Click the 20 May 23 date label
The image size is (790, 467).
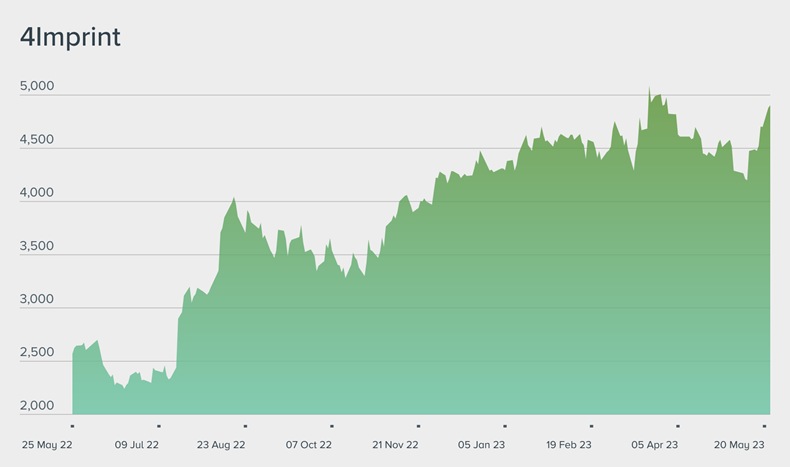coord(741,445)
